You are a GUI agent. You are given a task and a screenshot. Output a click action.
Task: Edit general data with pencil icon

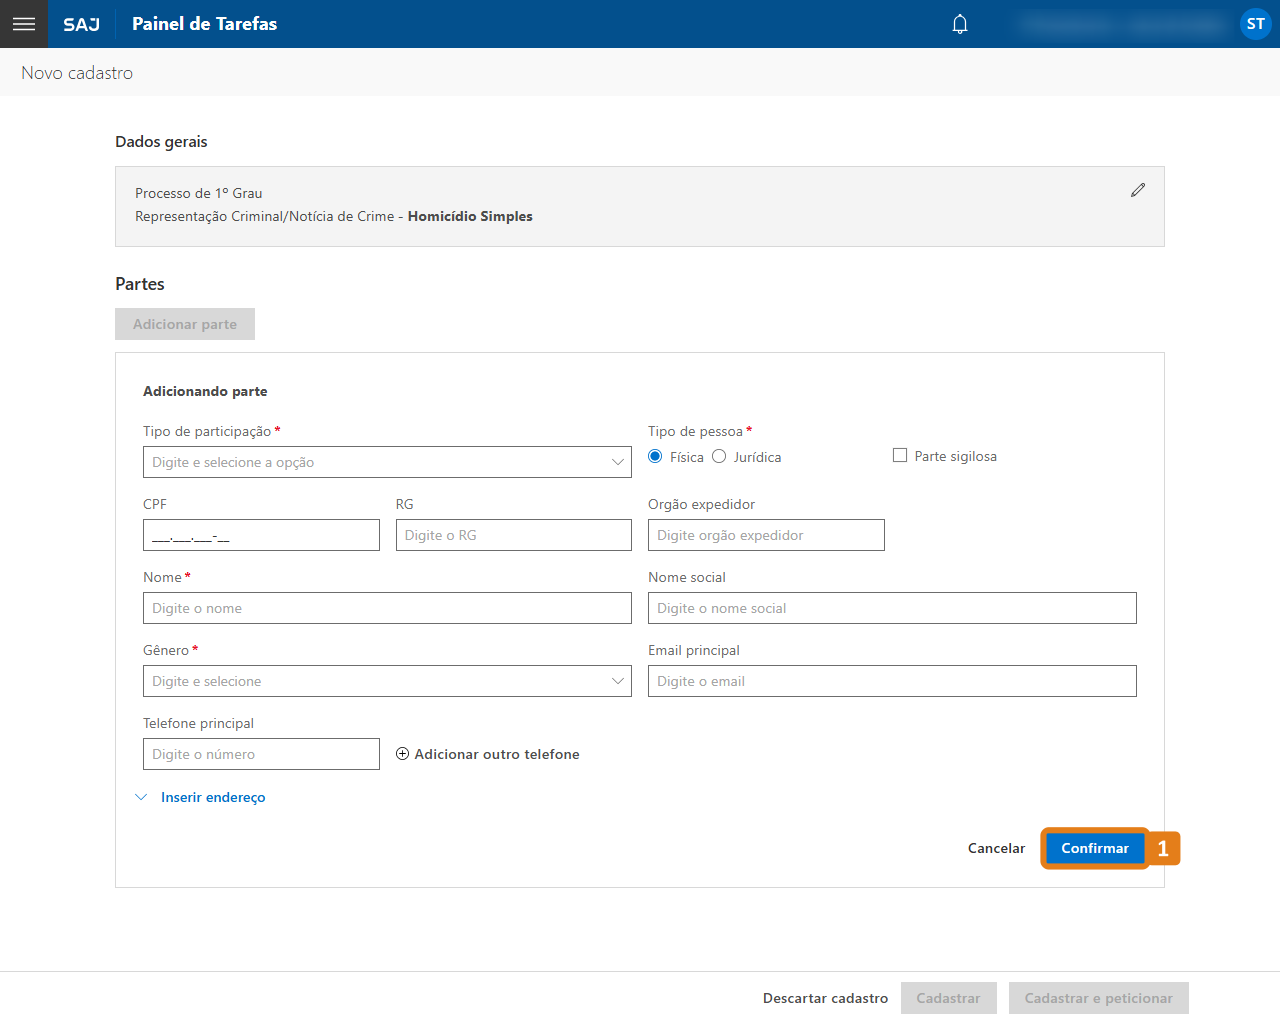click(x=1138, y=190)
